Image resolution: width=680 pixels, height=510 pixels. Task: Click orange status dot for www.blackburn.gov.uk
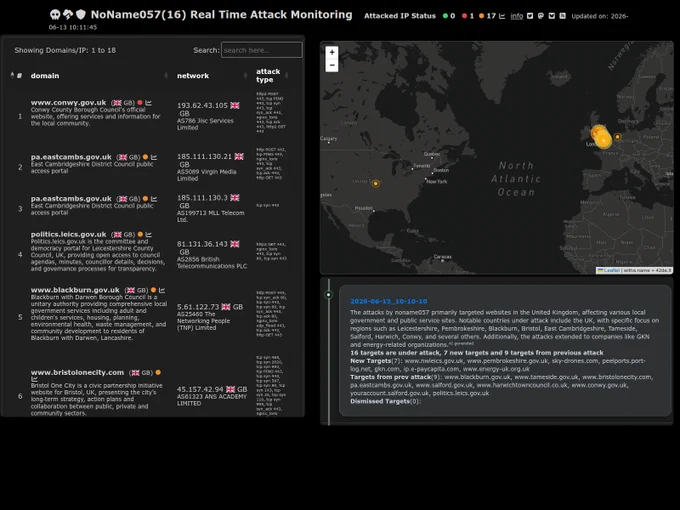(153, 290)
